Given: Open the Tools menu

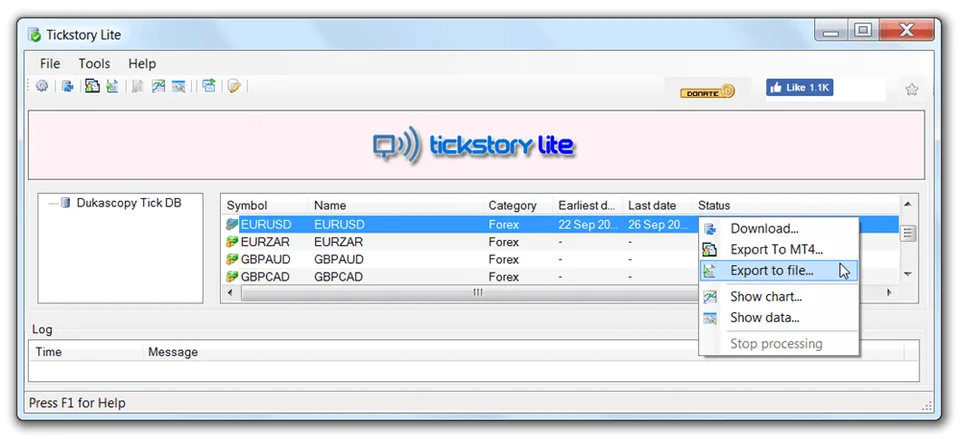Looking at the screenshot, I should [x=94, y=64].
